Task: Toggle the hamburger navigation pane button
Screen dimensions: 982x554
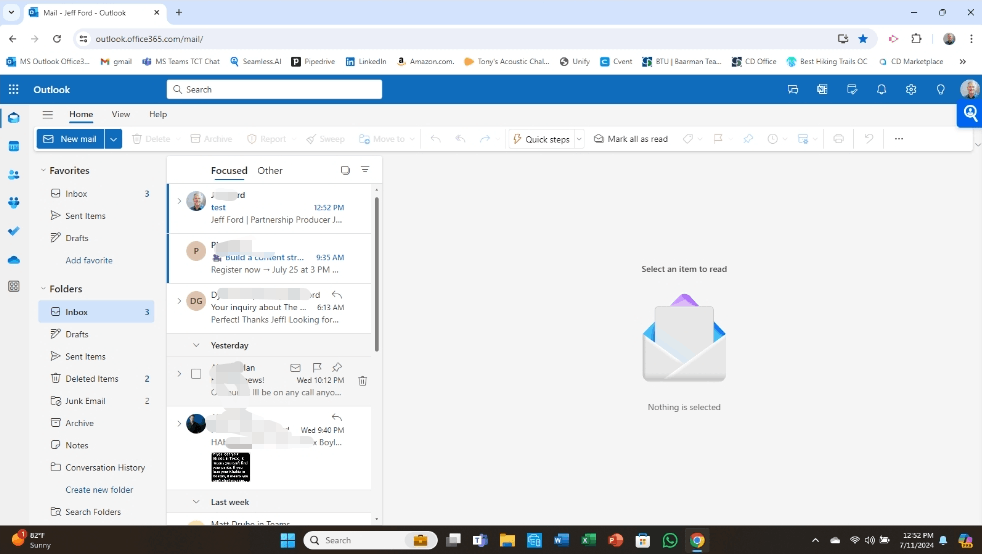Action: [x=48, y=114]
